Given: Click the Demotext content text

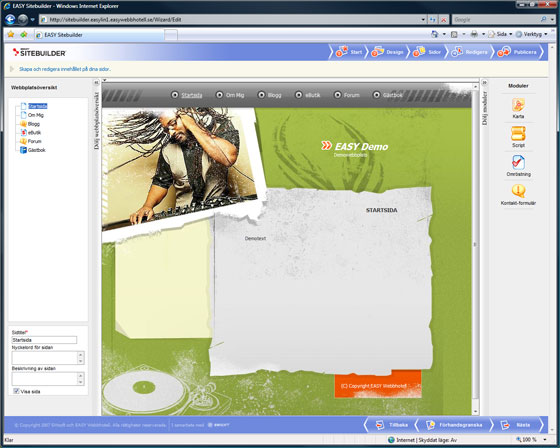Looking at the screenshot, I should 255,238.
